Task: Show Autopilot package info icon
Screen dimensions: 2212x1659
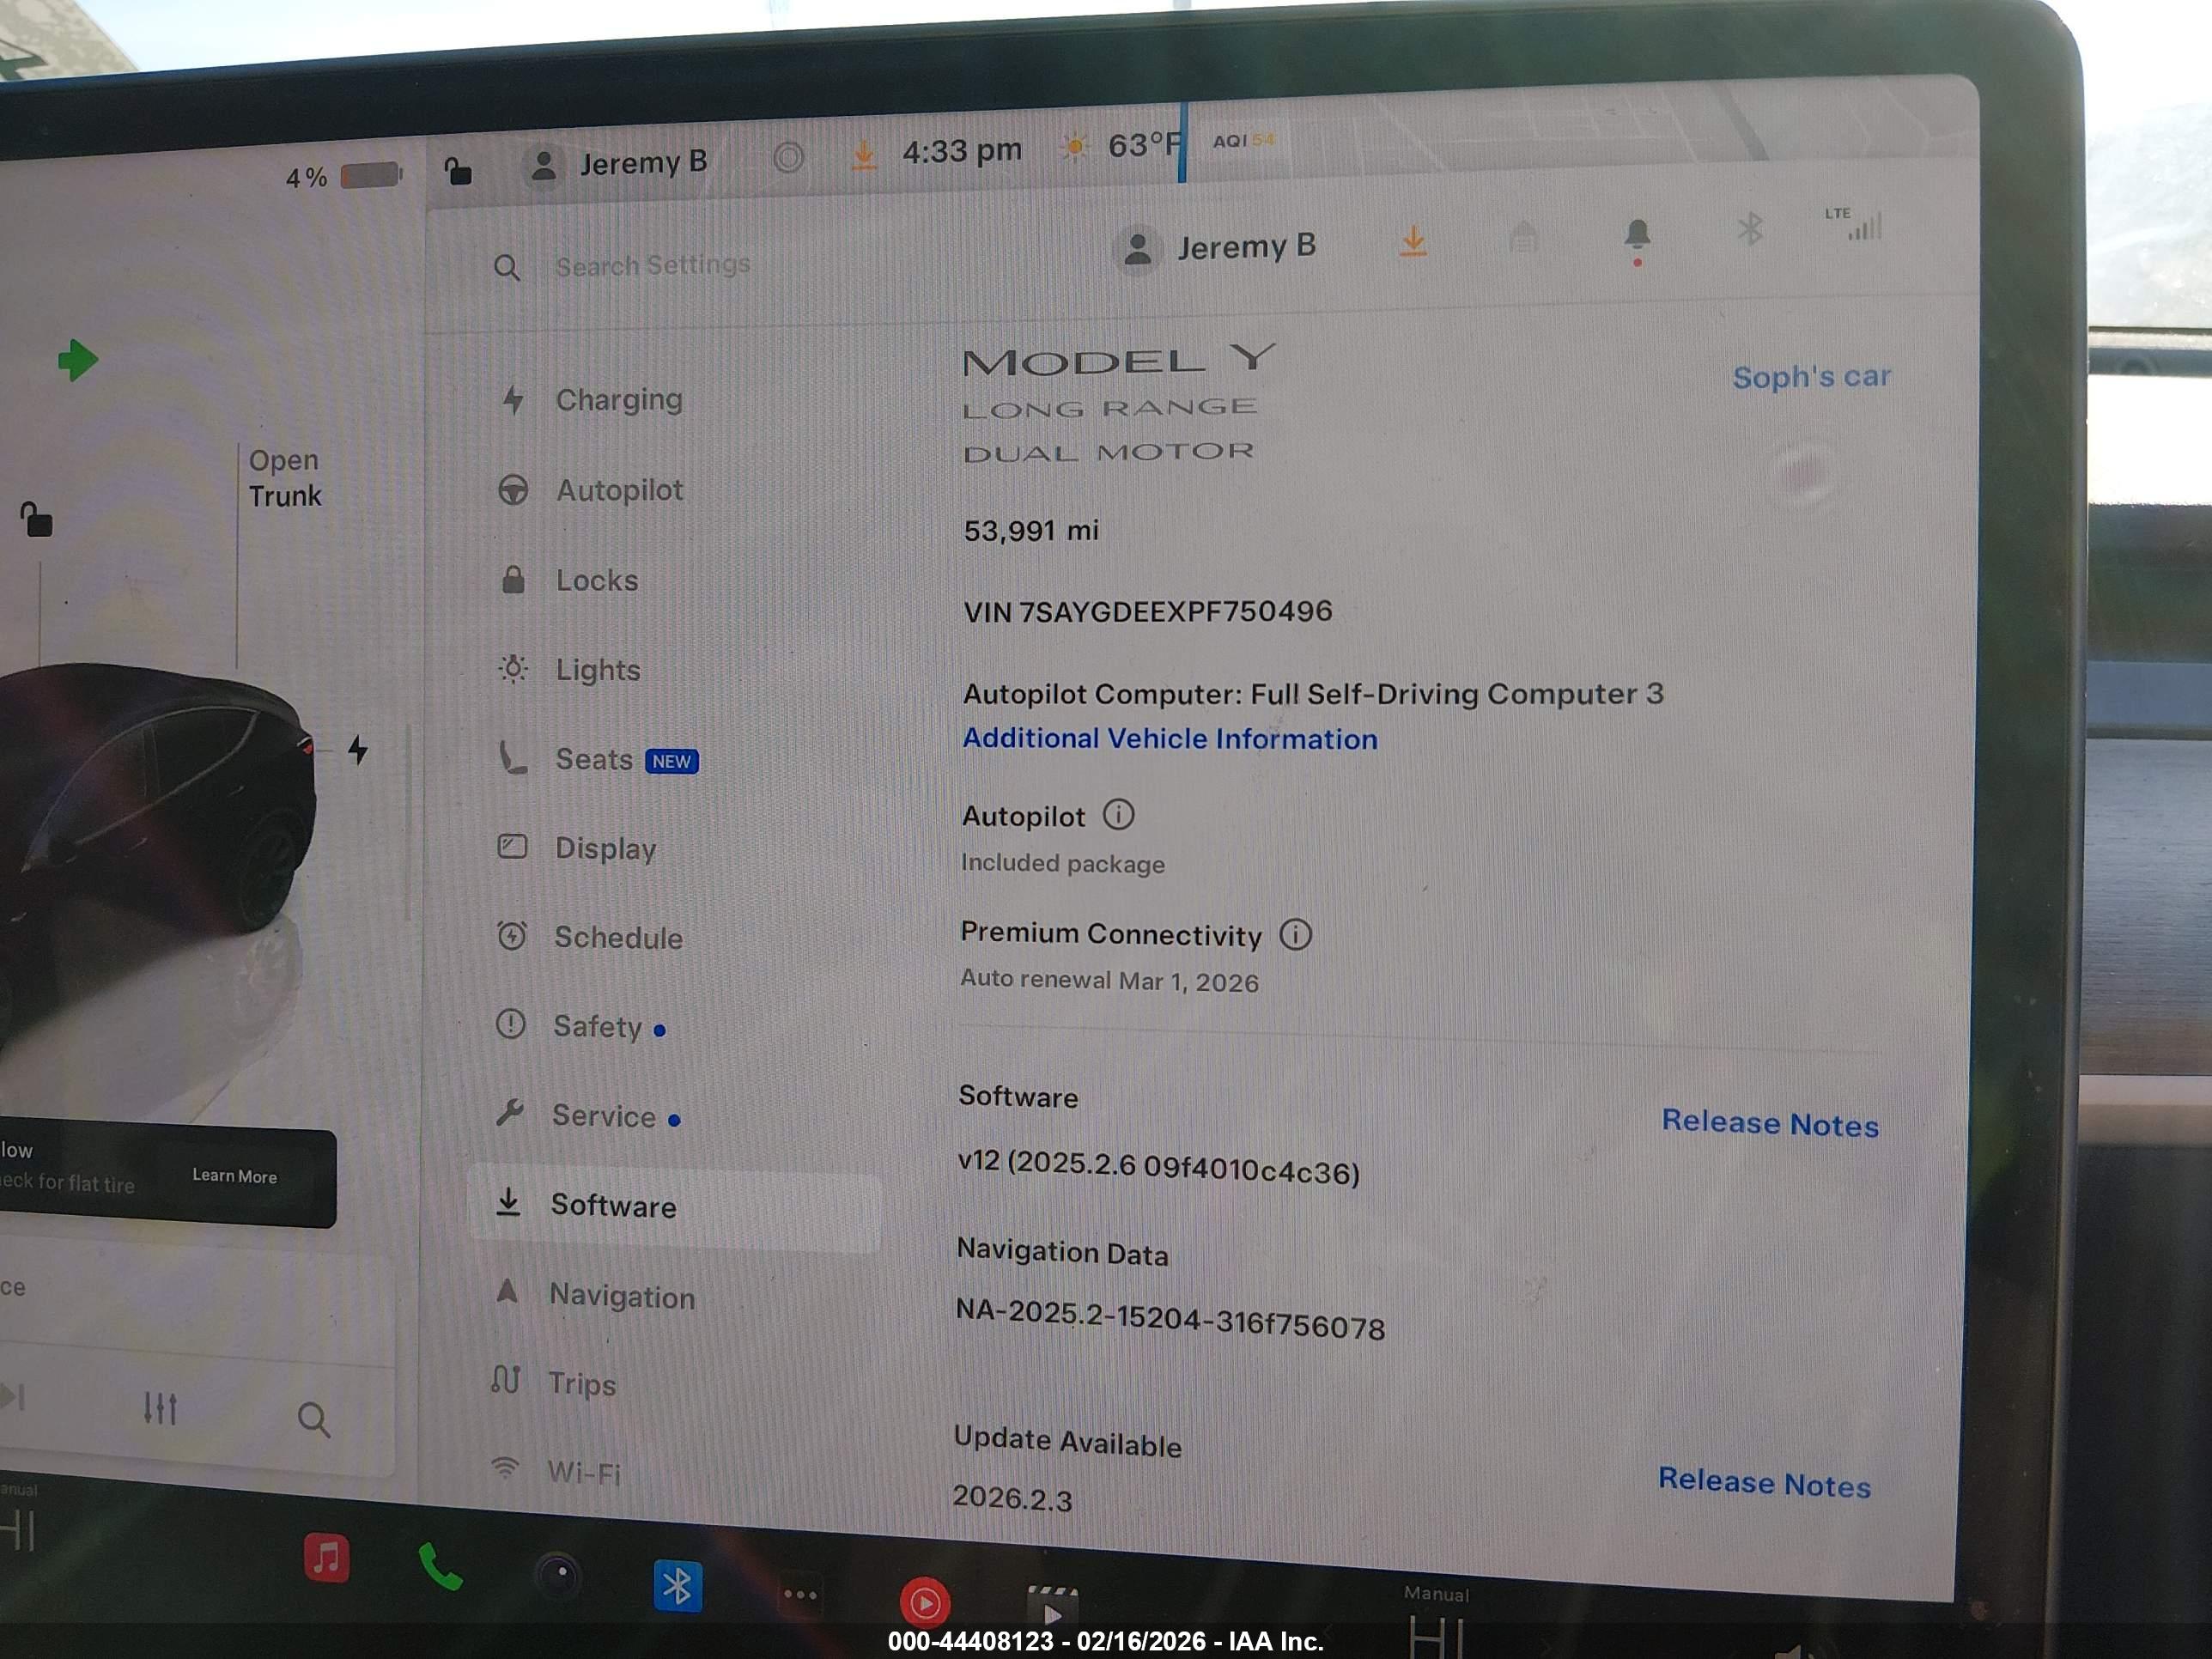Action: pyautogui.click(x=1118, y=815)
